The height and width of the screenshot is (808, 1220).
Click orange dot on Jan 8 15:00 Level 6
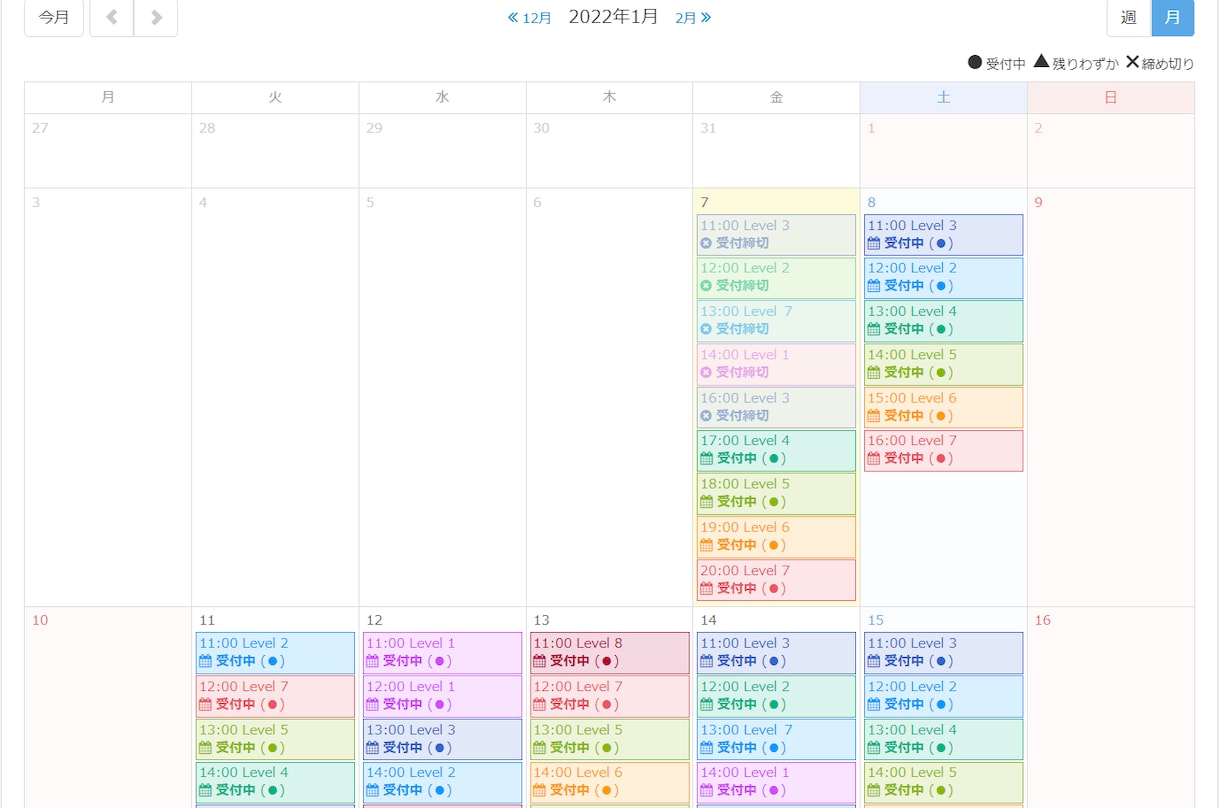pos(940,415)
